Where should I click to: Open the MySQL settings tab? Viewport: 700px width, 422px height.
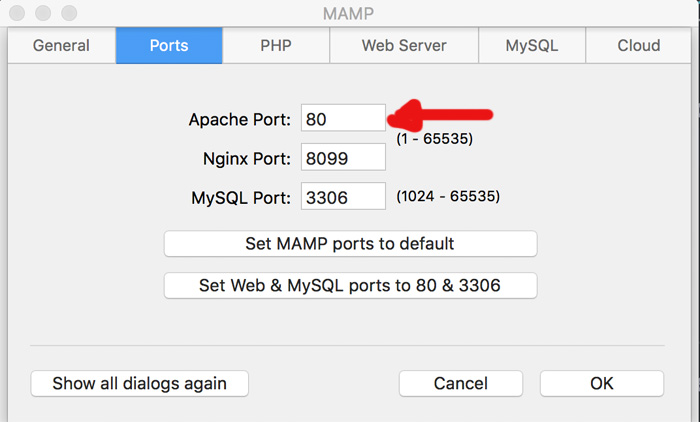click(531, 46)
